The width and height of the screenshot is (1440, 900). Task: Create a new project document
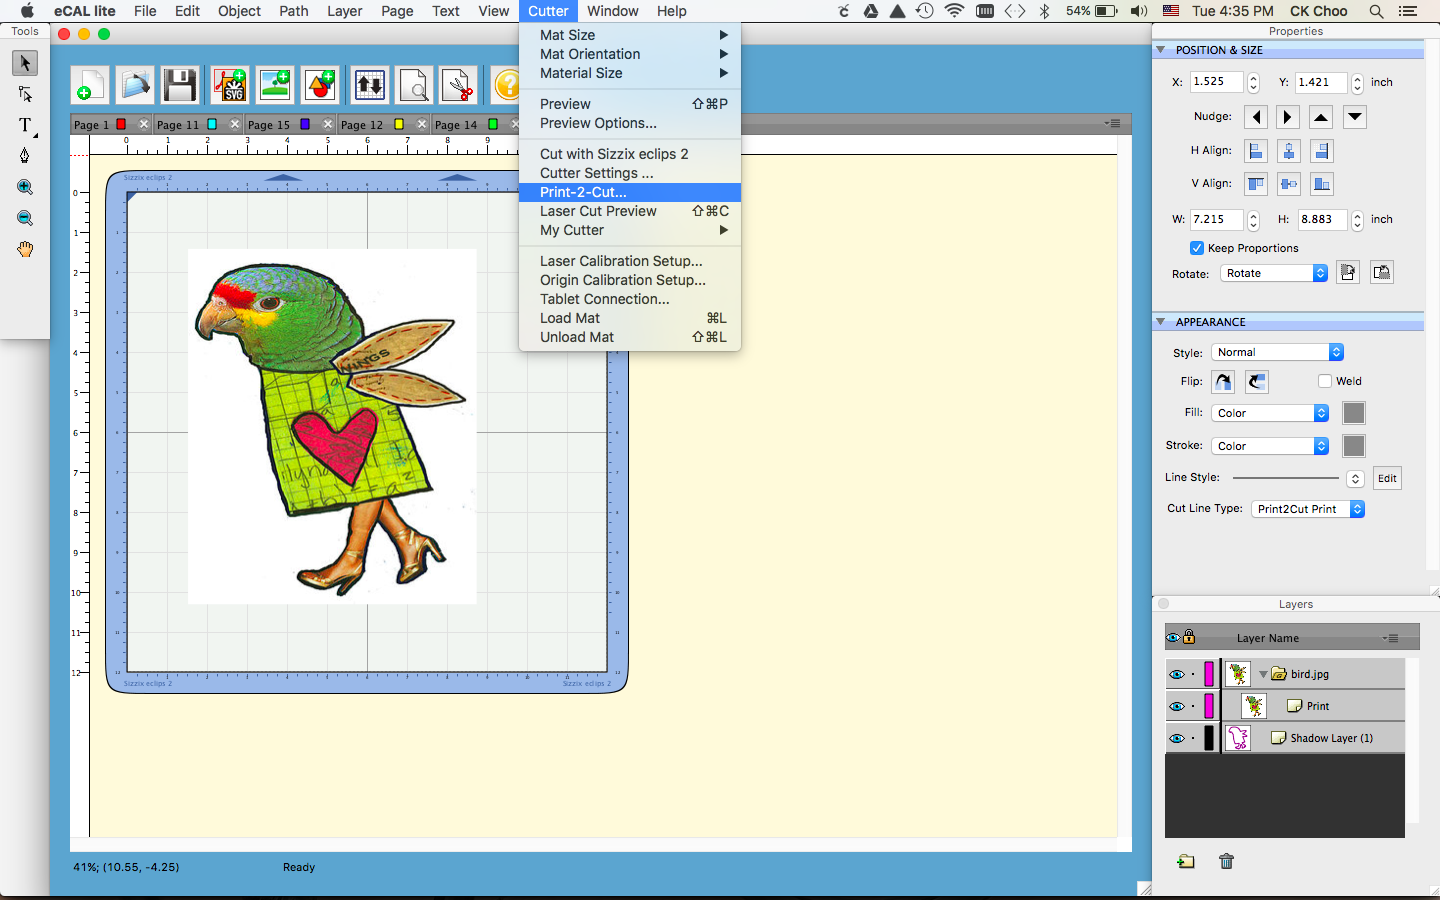(90, 85)
